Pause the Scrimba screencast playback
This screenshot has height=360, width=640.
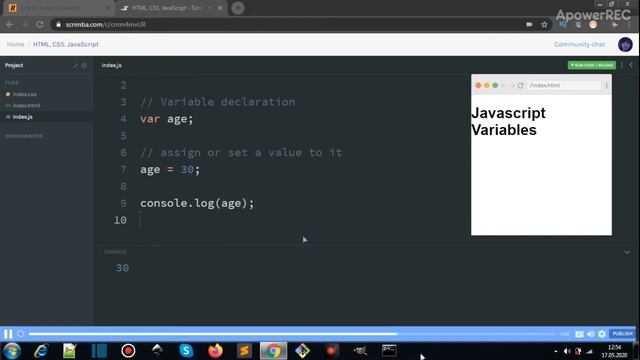[8, 334]
